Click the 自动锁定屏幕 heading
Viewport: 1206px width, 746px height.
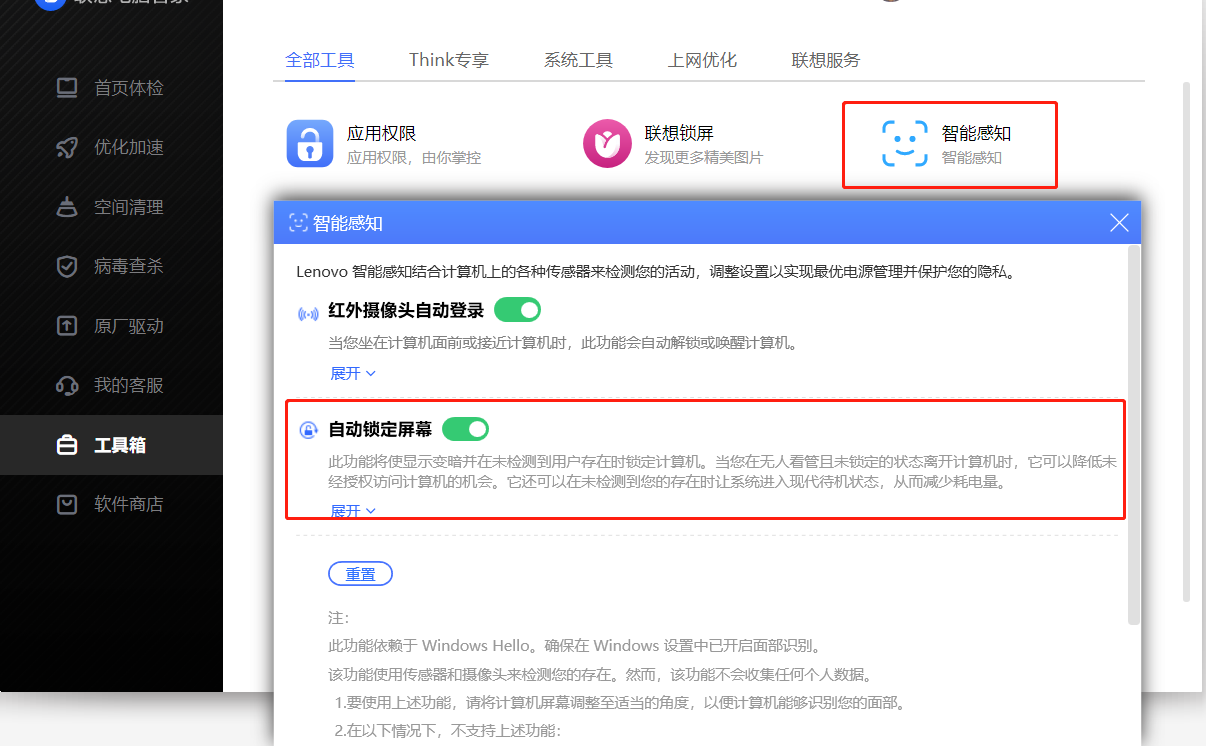[x=380, y=430]
